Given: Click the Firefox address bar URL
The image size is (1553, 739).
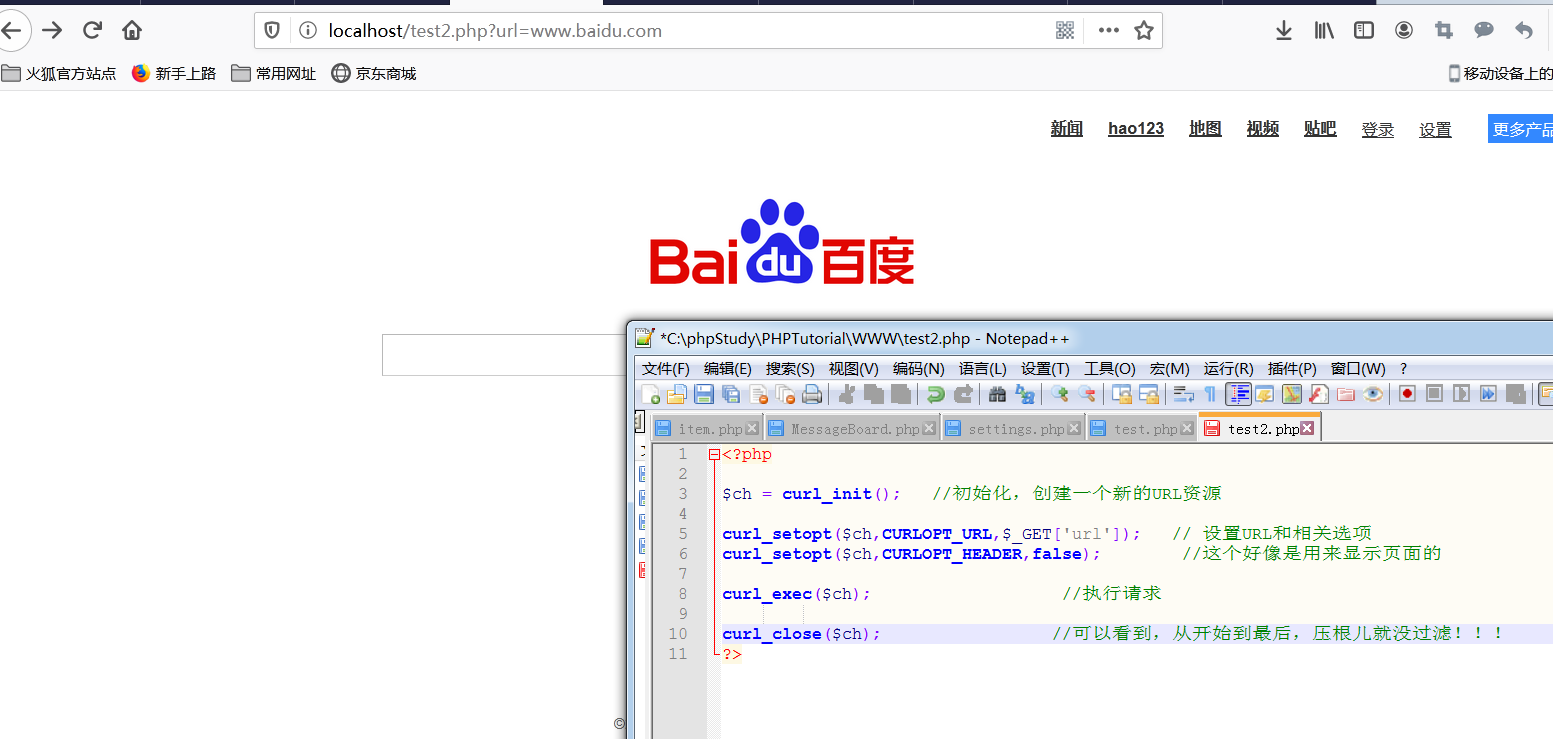Looking at the screenshot, I should [x=495, y=31].
